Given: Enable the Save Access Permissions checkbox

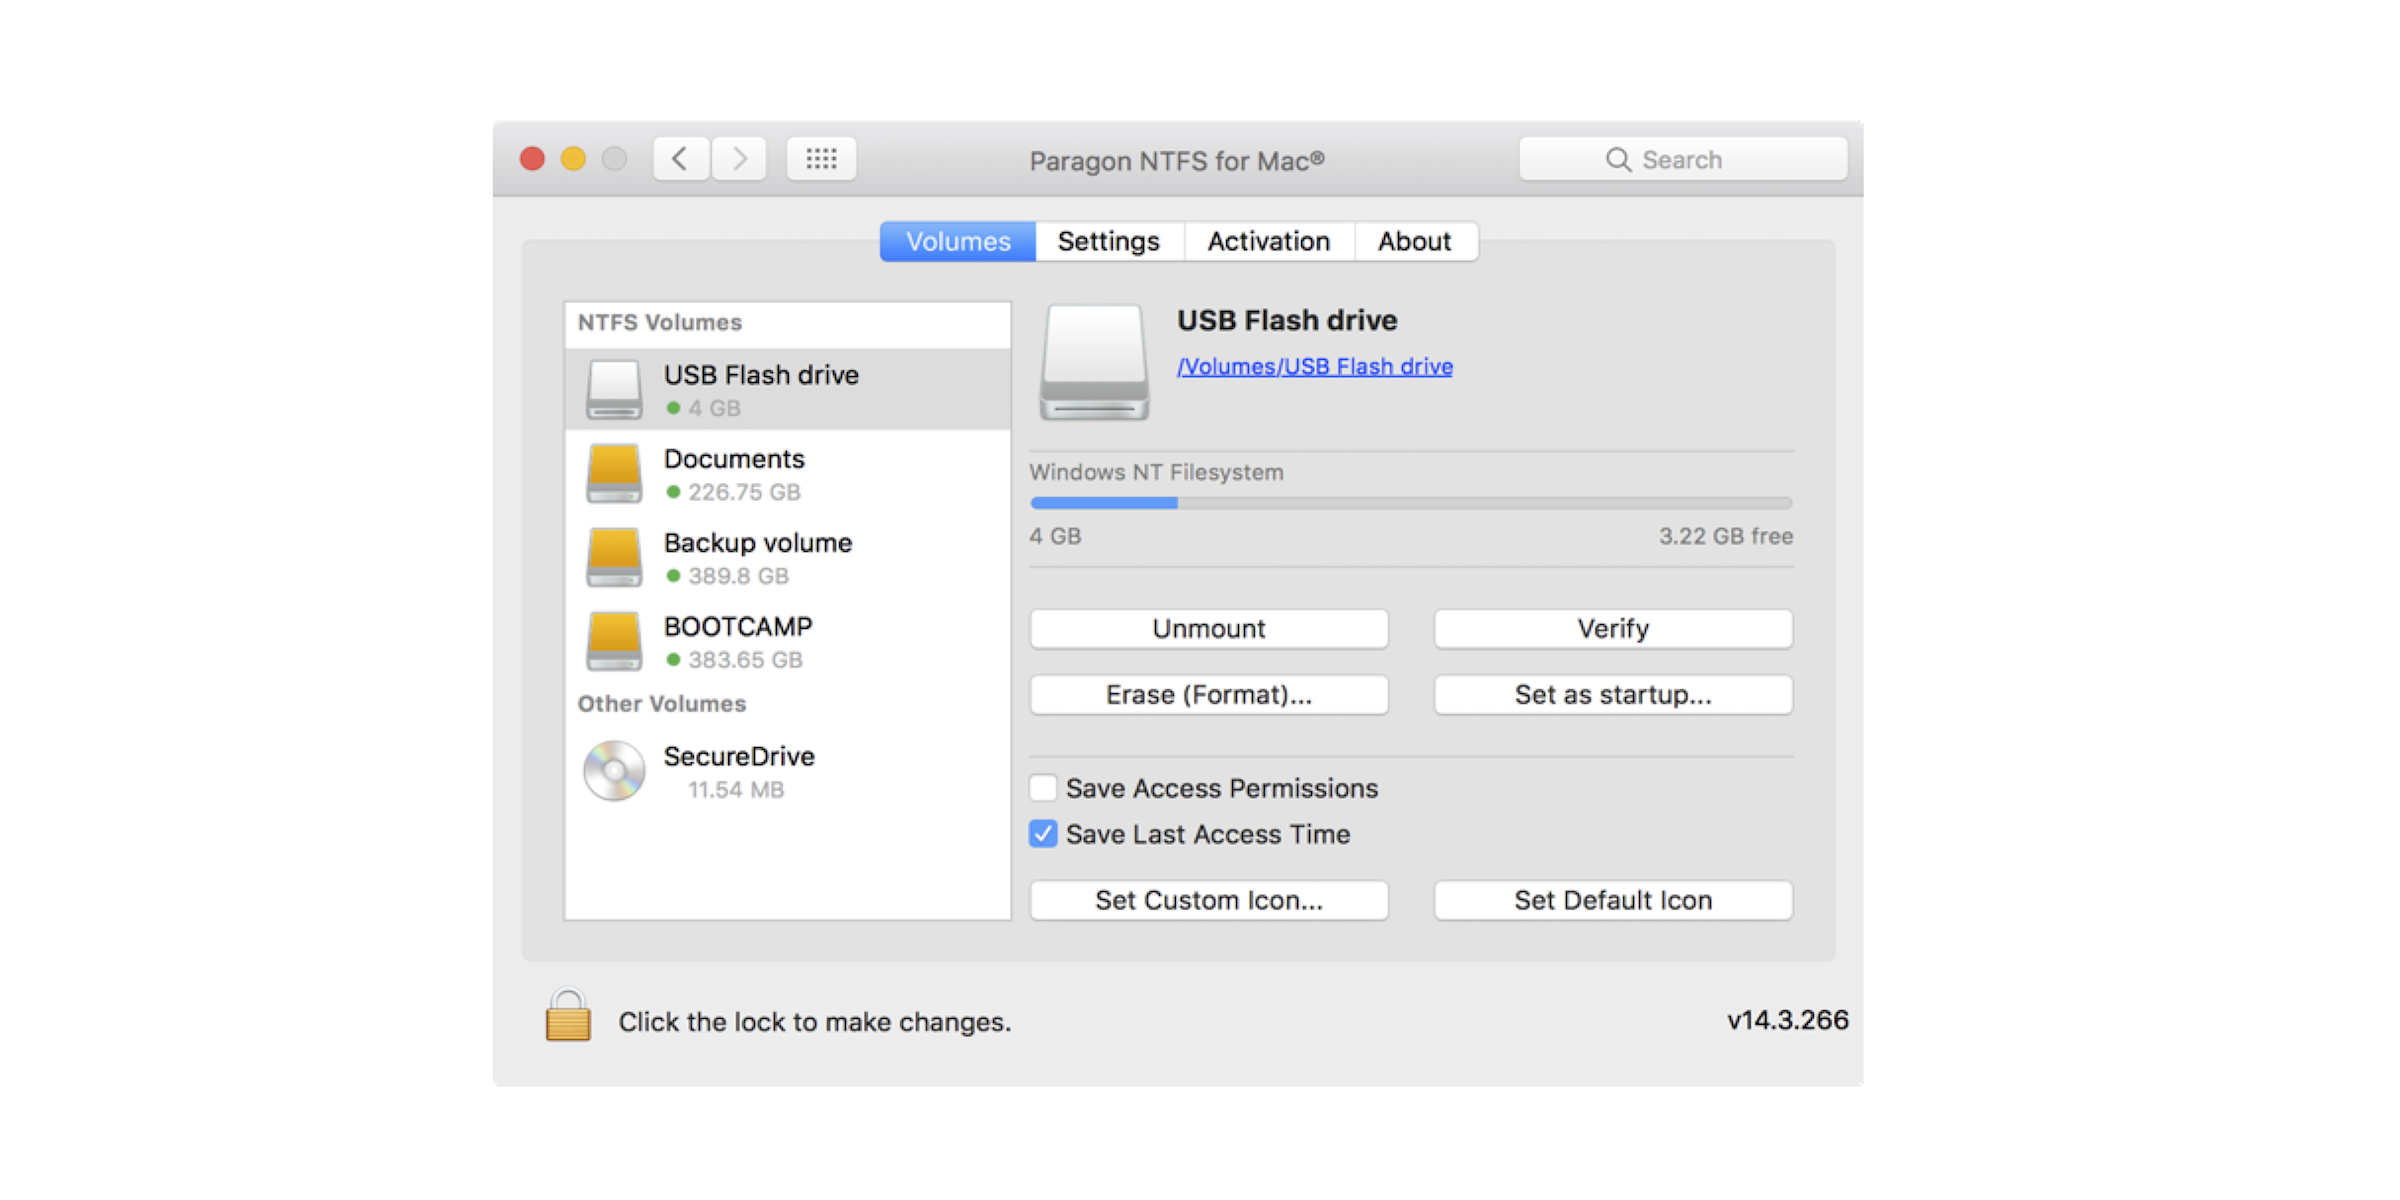Looking at the screenshot, I should [x=1043, y=788].
